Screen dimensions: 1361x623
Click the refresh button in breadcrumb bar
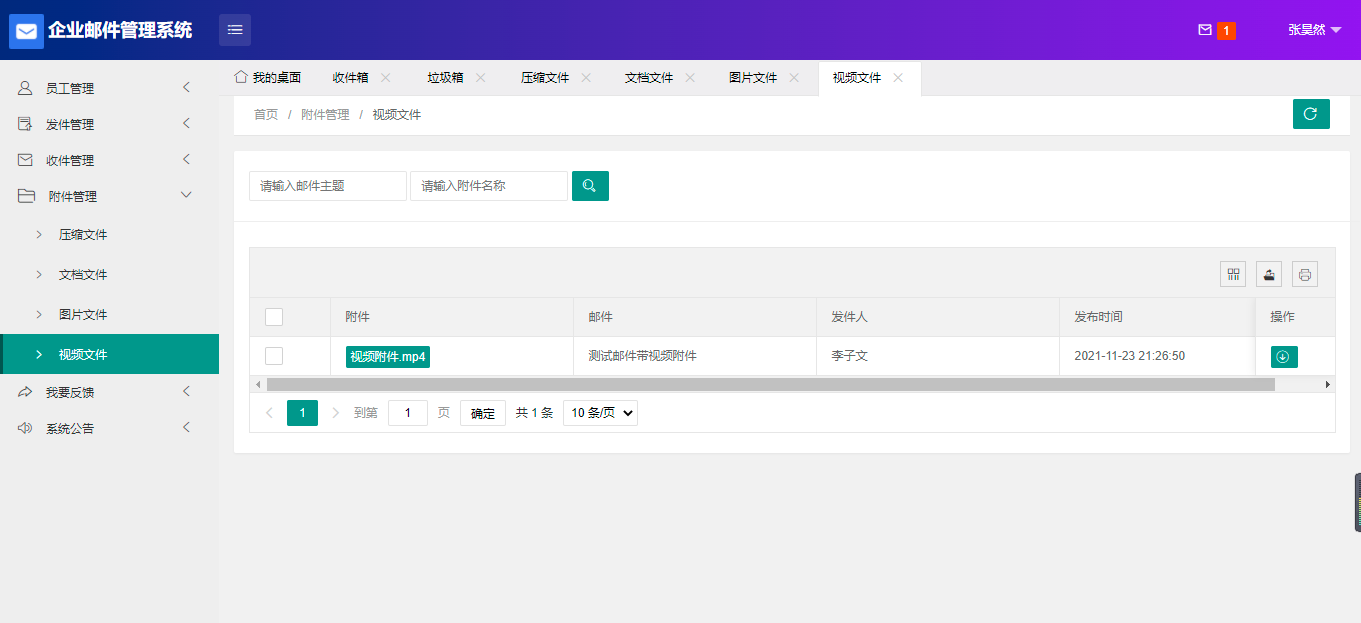click(x=1311, y=114)
